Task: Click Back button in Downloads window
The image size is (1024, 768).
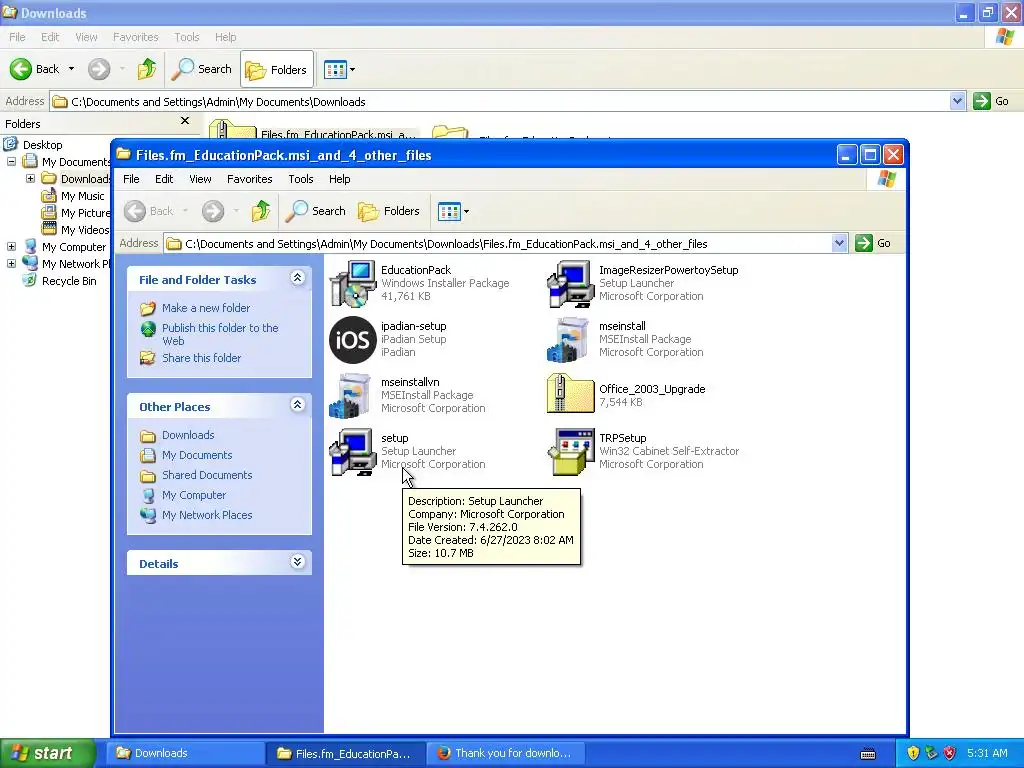Action: [x=35, y=69]
